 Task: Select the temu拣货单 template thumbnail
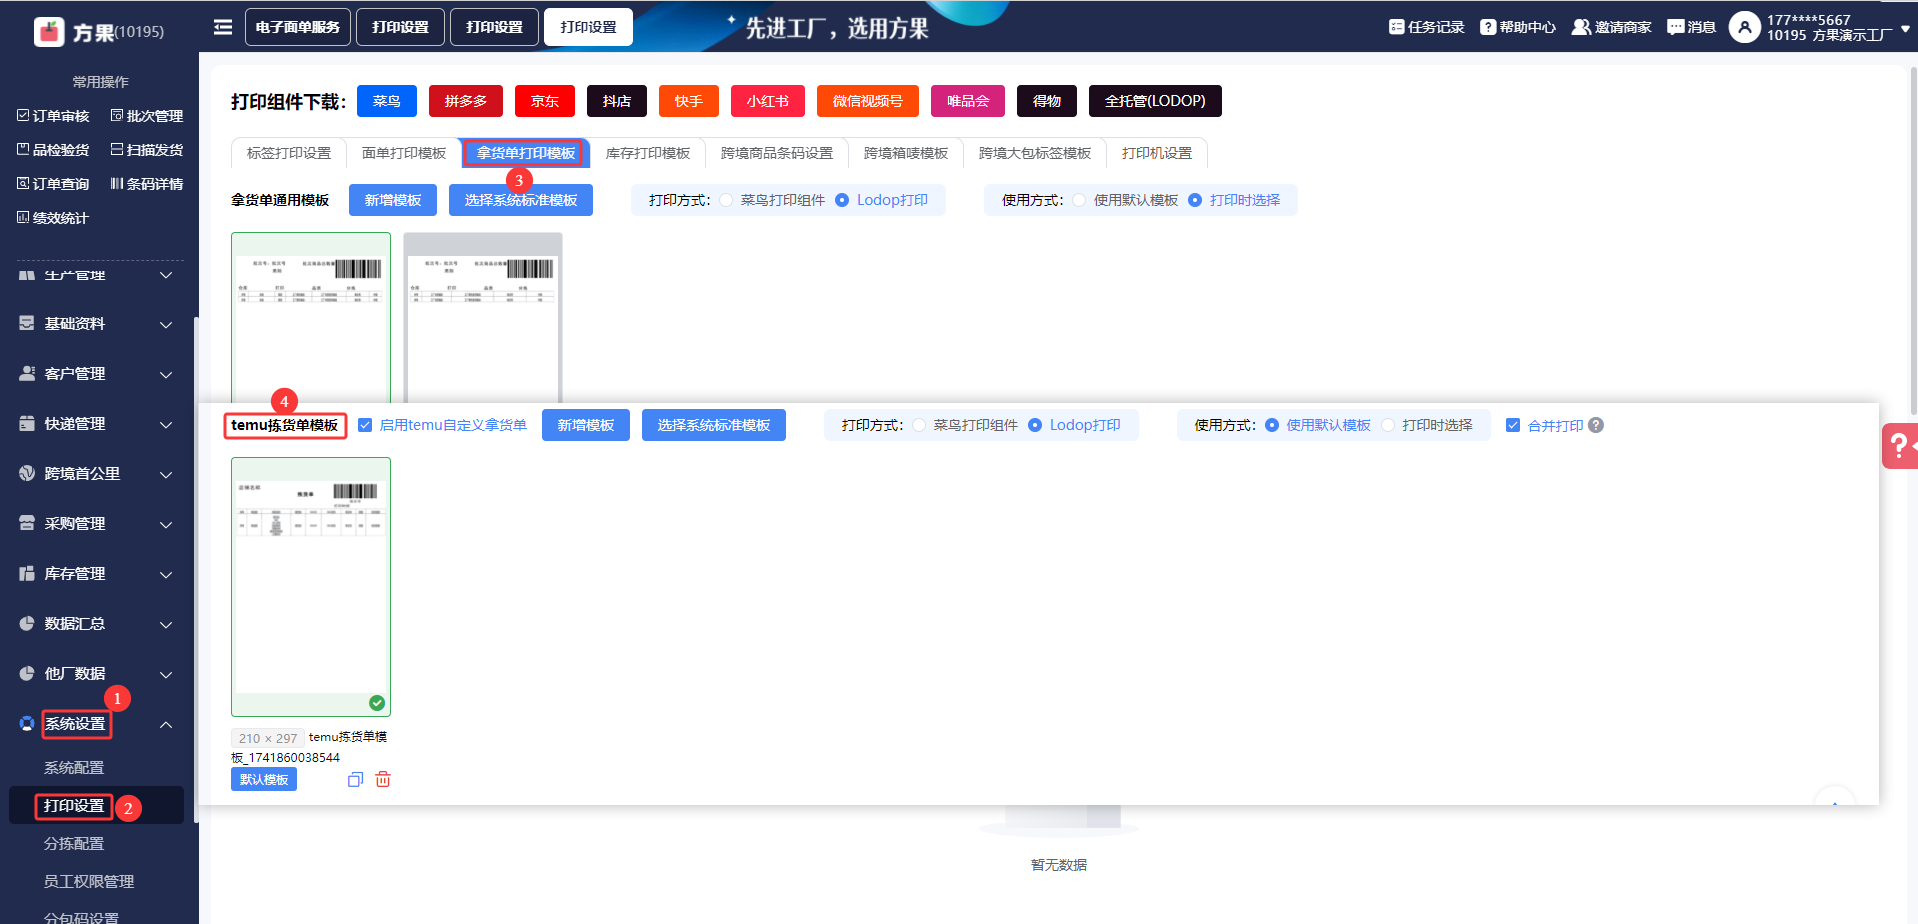(x=311, y=587)
